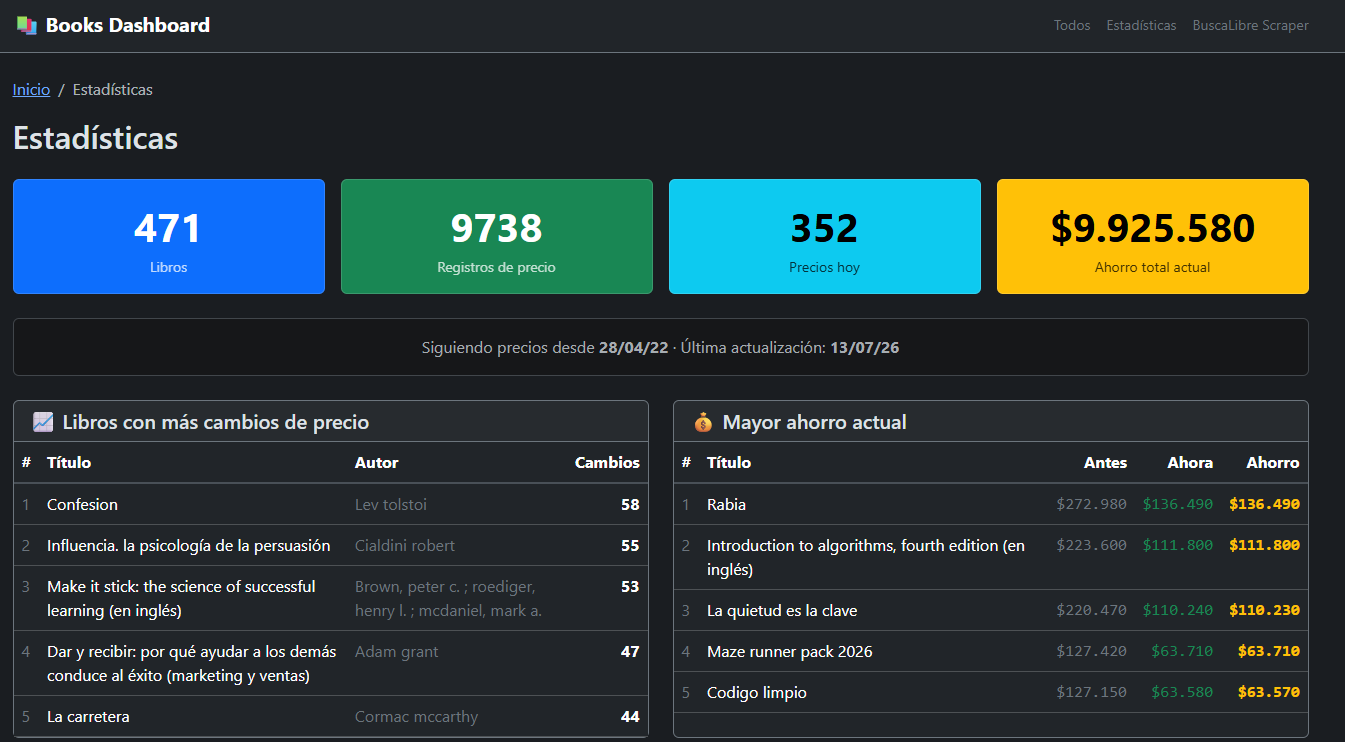Click Maze runner pack 2026 title
This screenshot has height=742, width=1345.
click(x=790, y=652)
